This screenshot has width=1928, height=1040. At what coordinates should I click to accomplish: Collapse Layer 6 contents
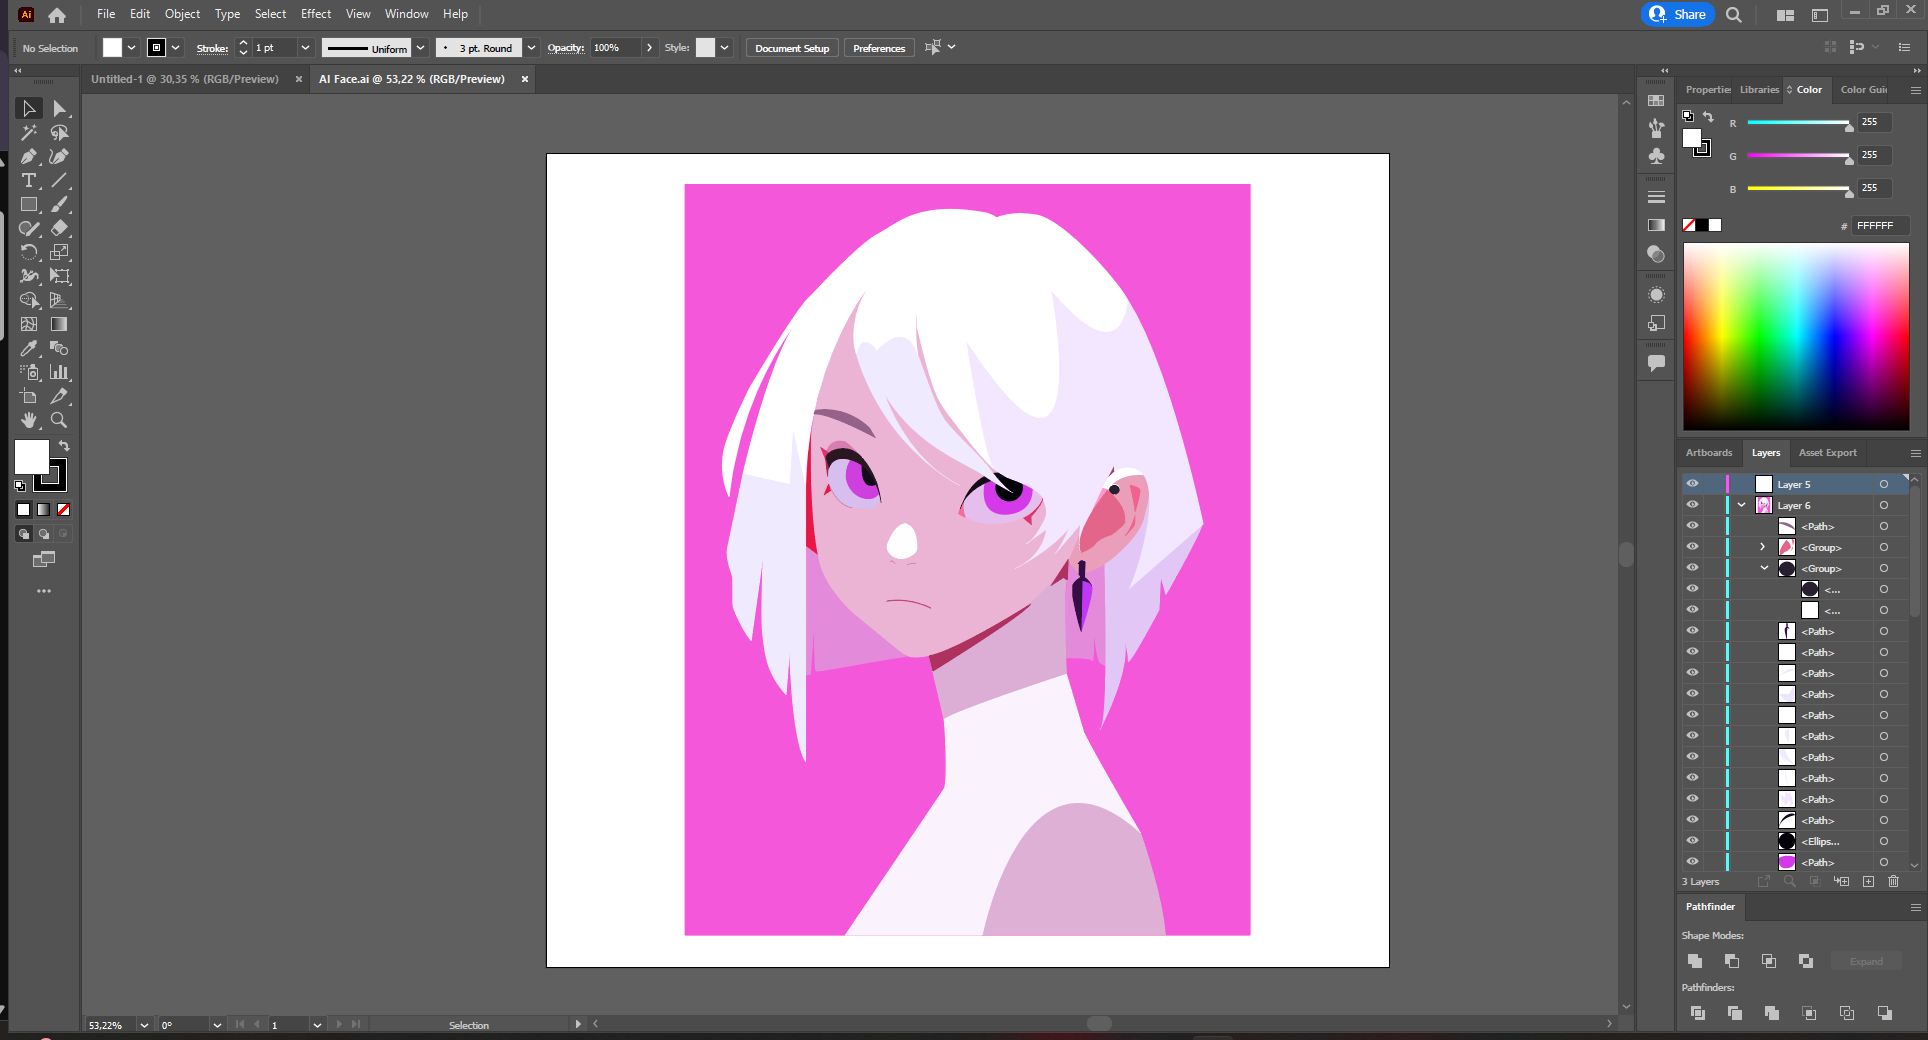[1741, 505]
